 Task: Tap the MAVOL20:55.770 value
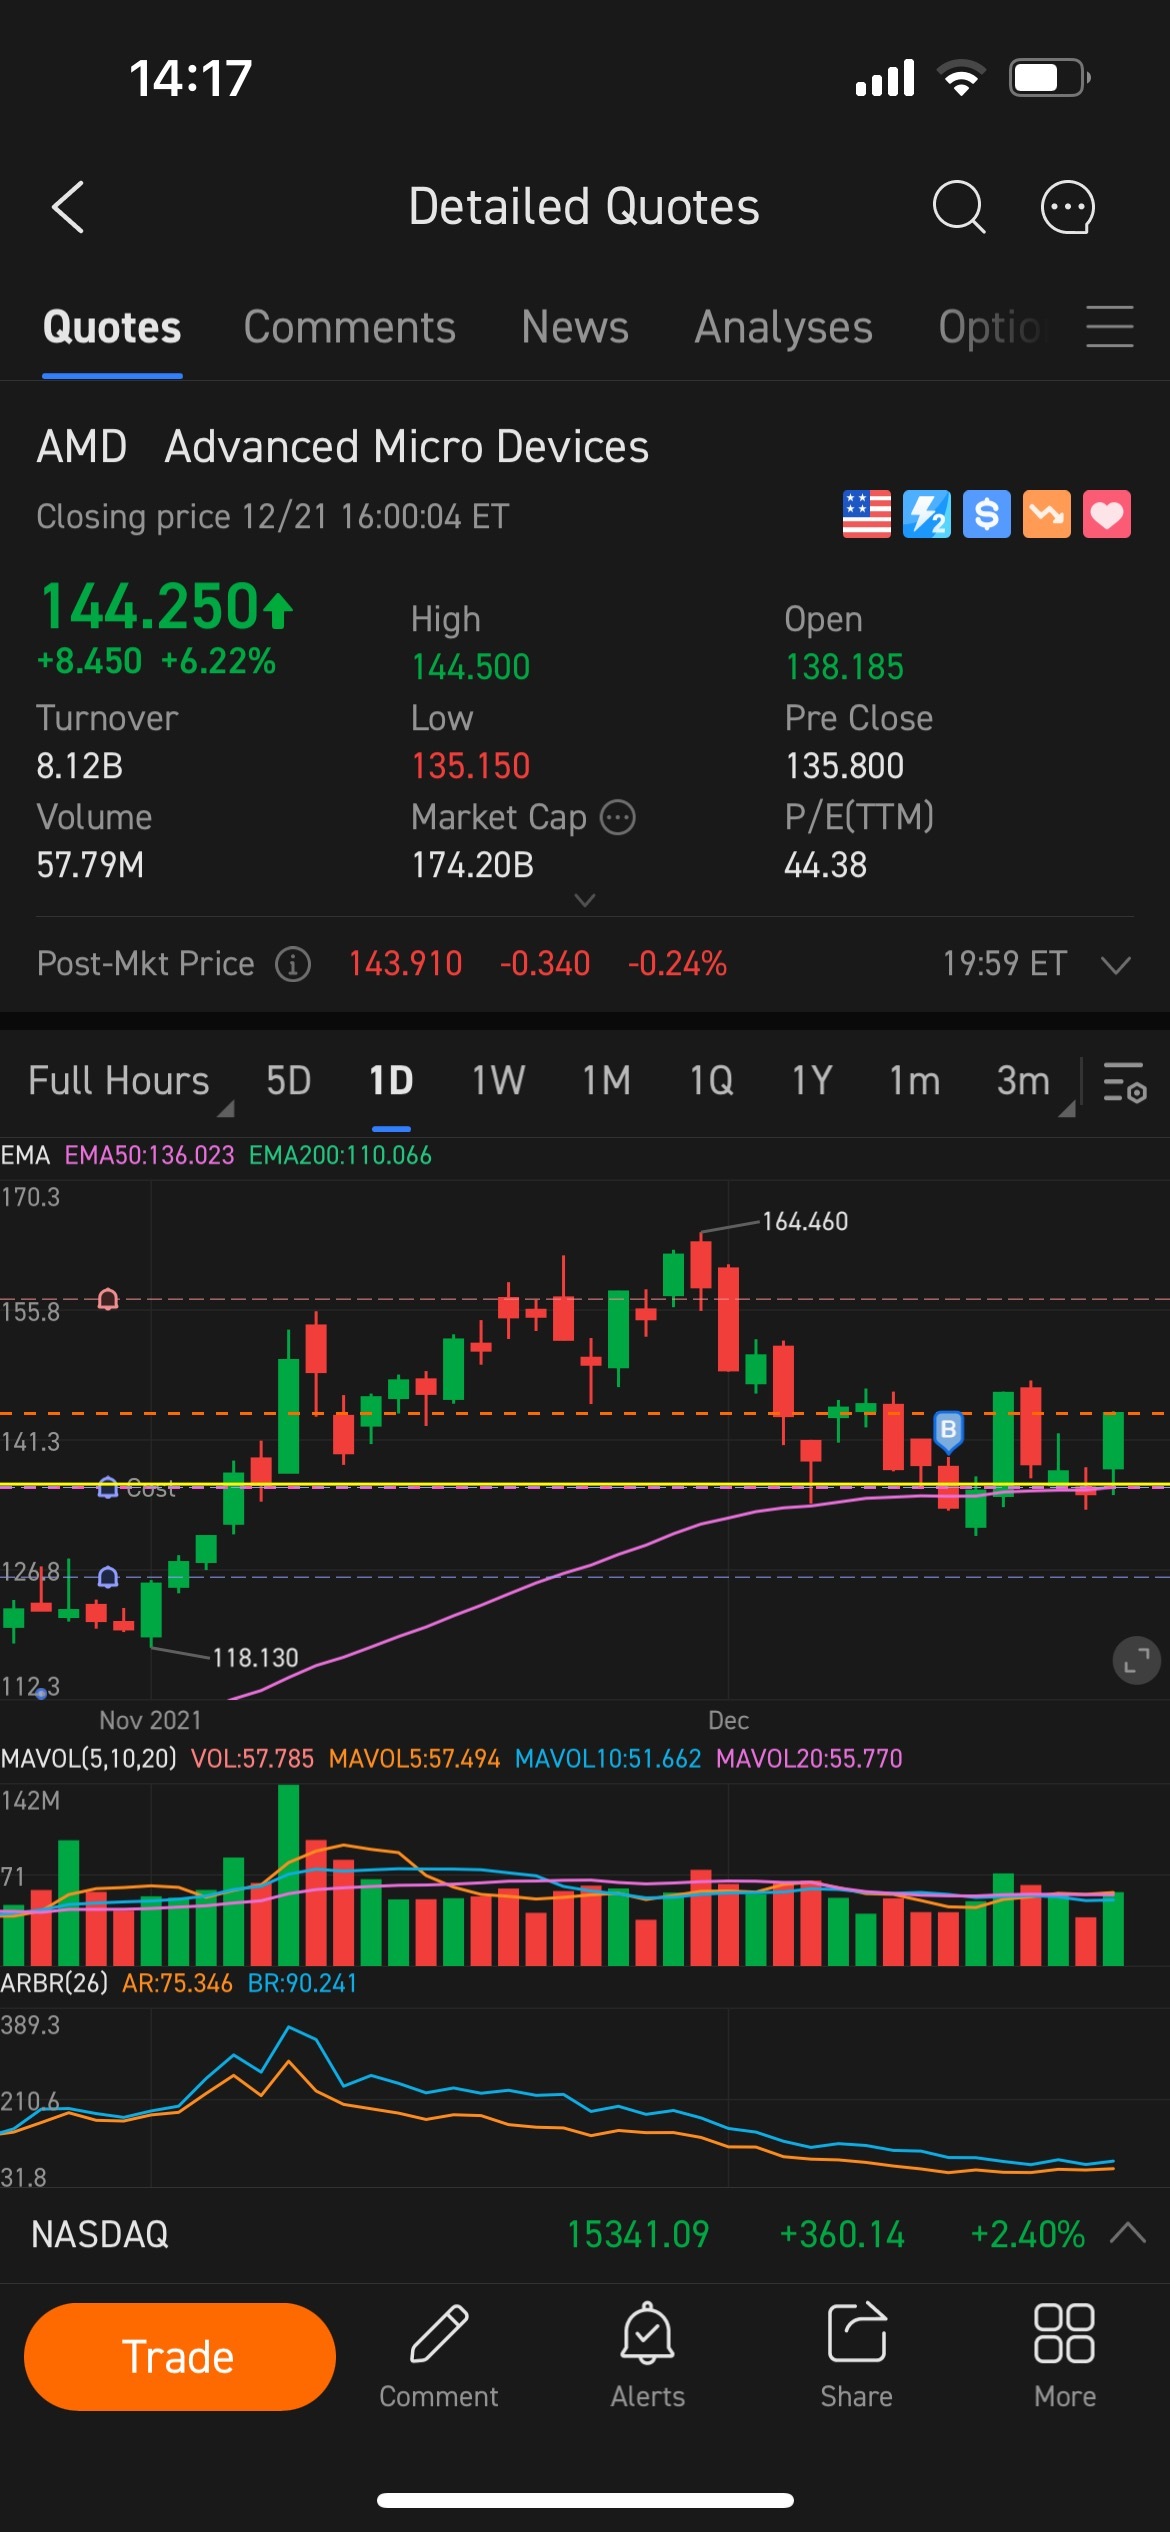(809, 1758)
